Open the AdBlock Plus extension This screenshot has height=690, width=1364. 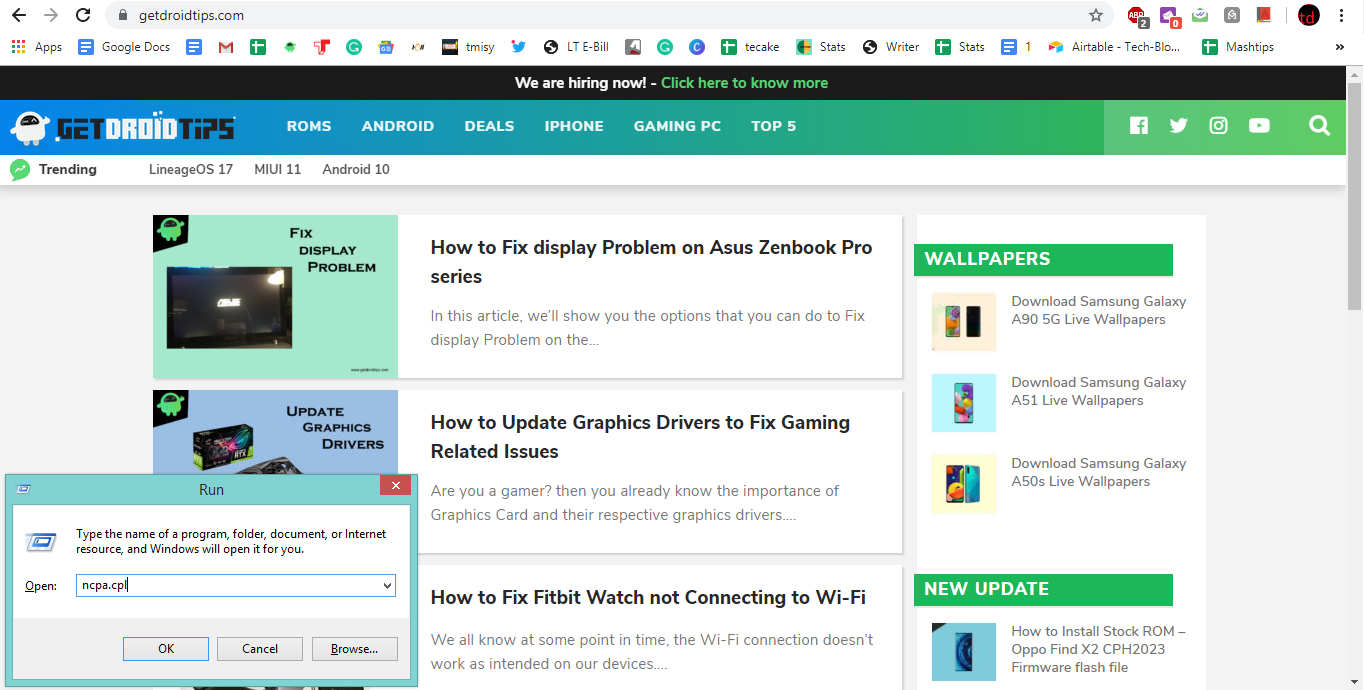pyautogui.click(x=1137, y=16)
